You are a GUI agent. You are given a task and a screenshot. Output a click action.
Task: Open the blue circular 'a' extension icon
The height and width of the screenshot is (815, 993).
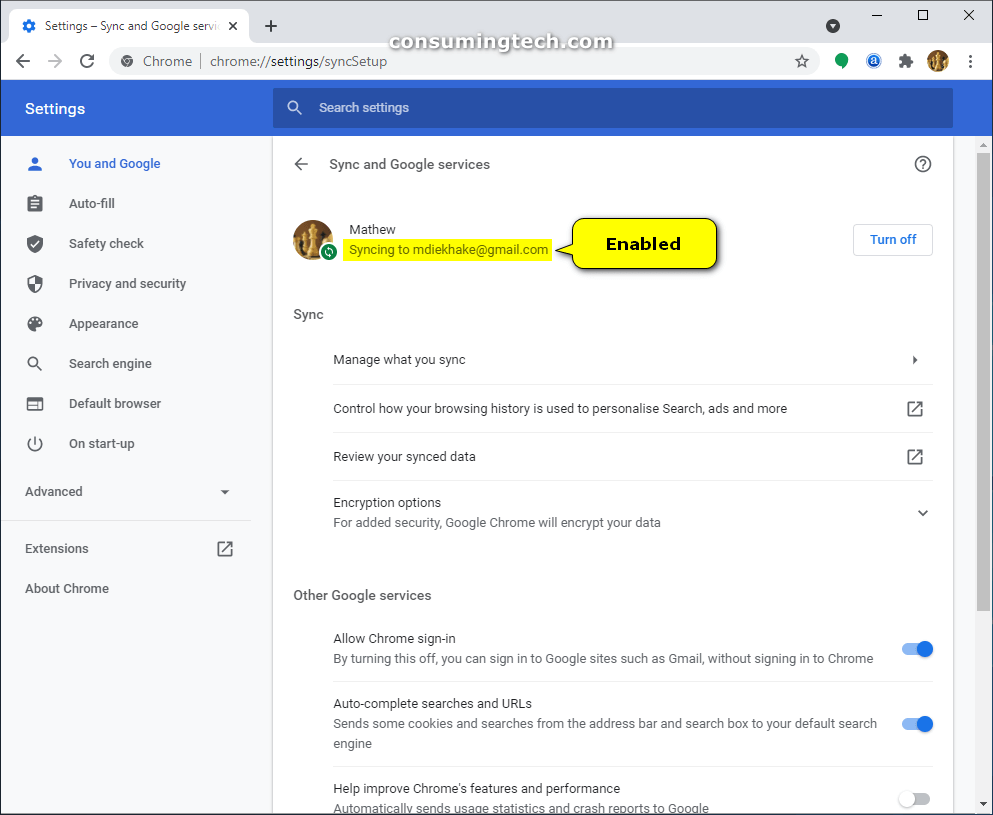(873, 61)
